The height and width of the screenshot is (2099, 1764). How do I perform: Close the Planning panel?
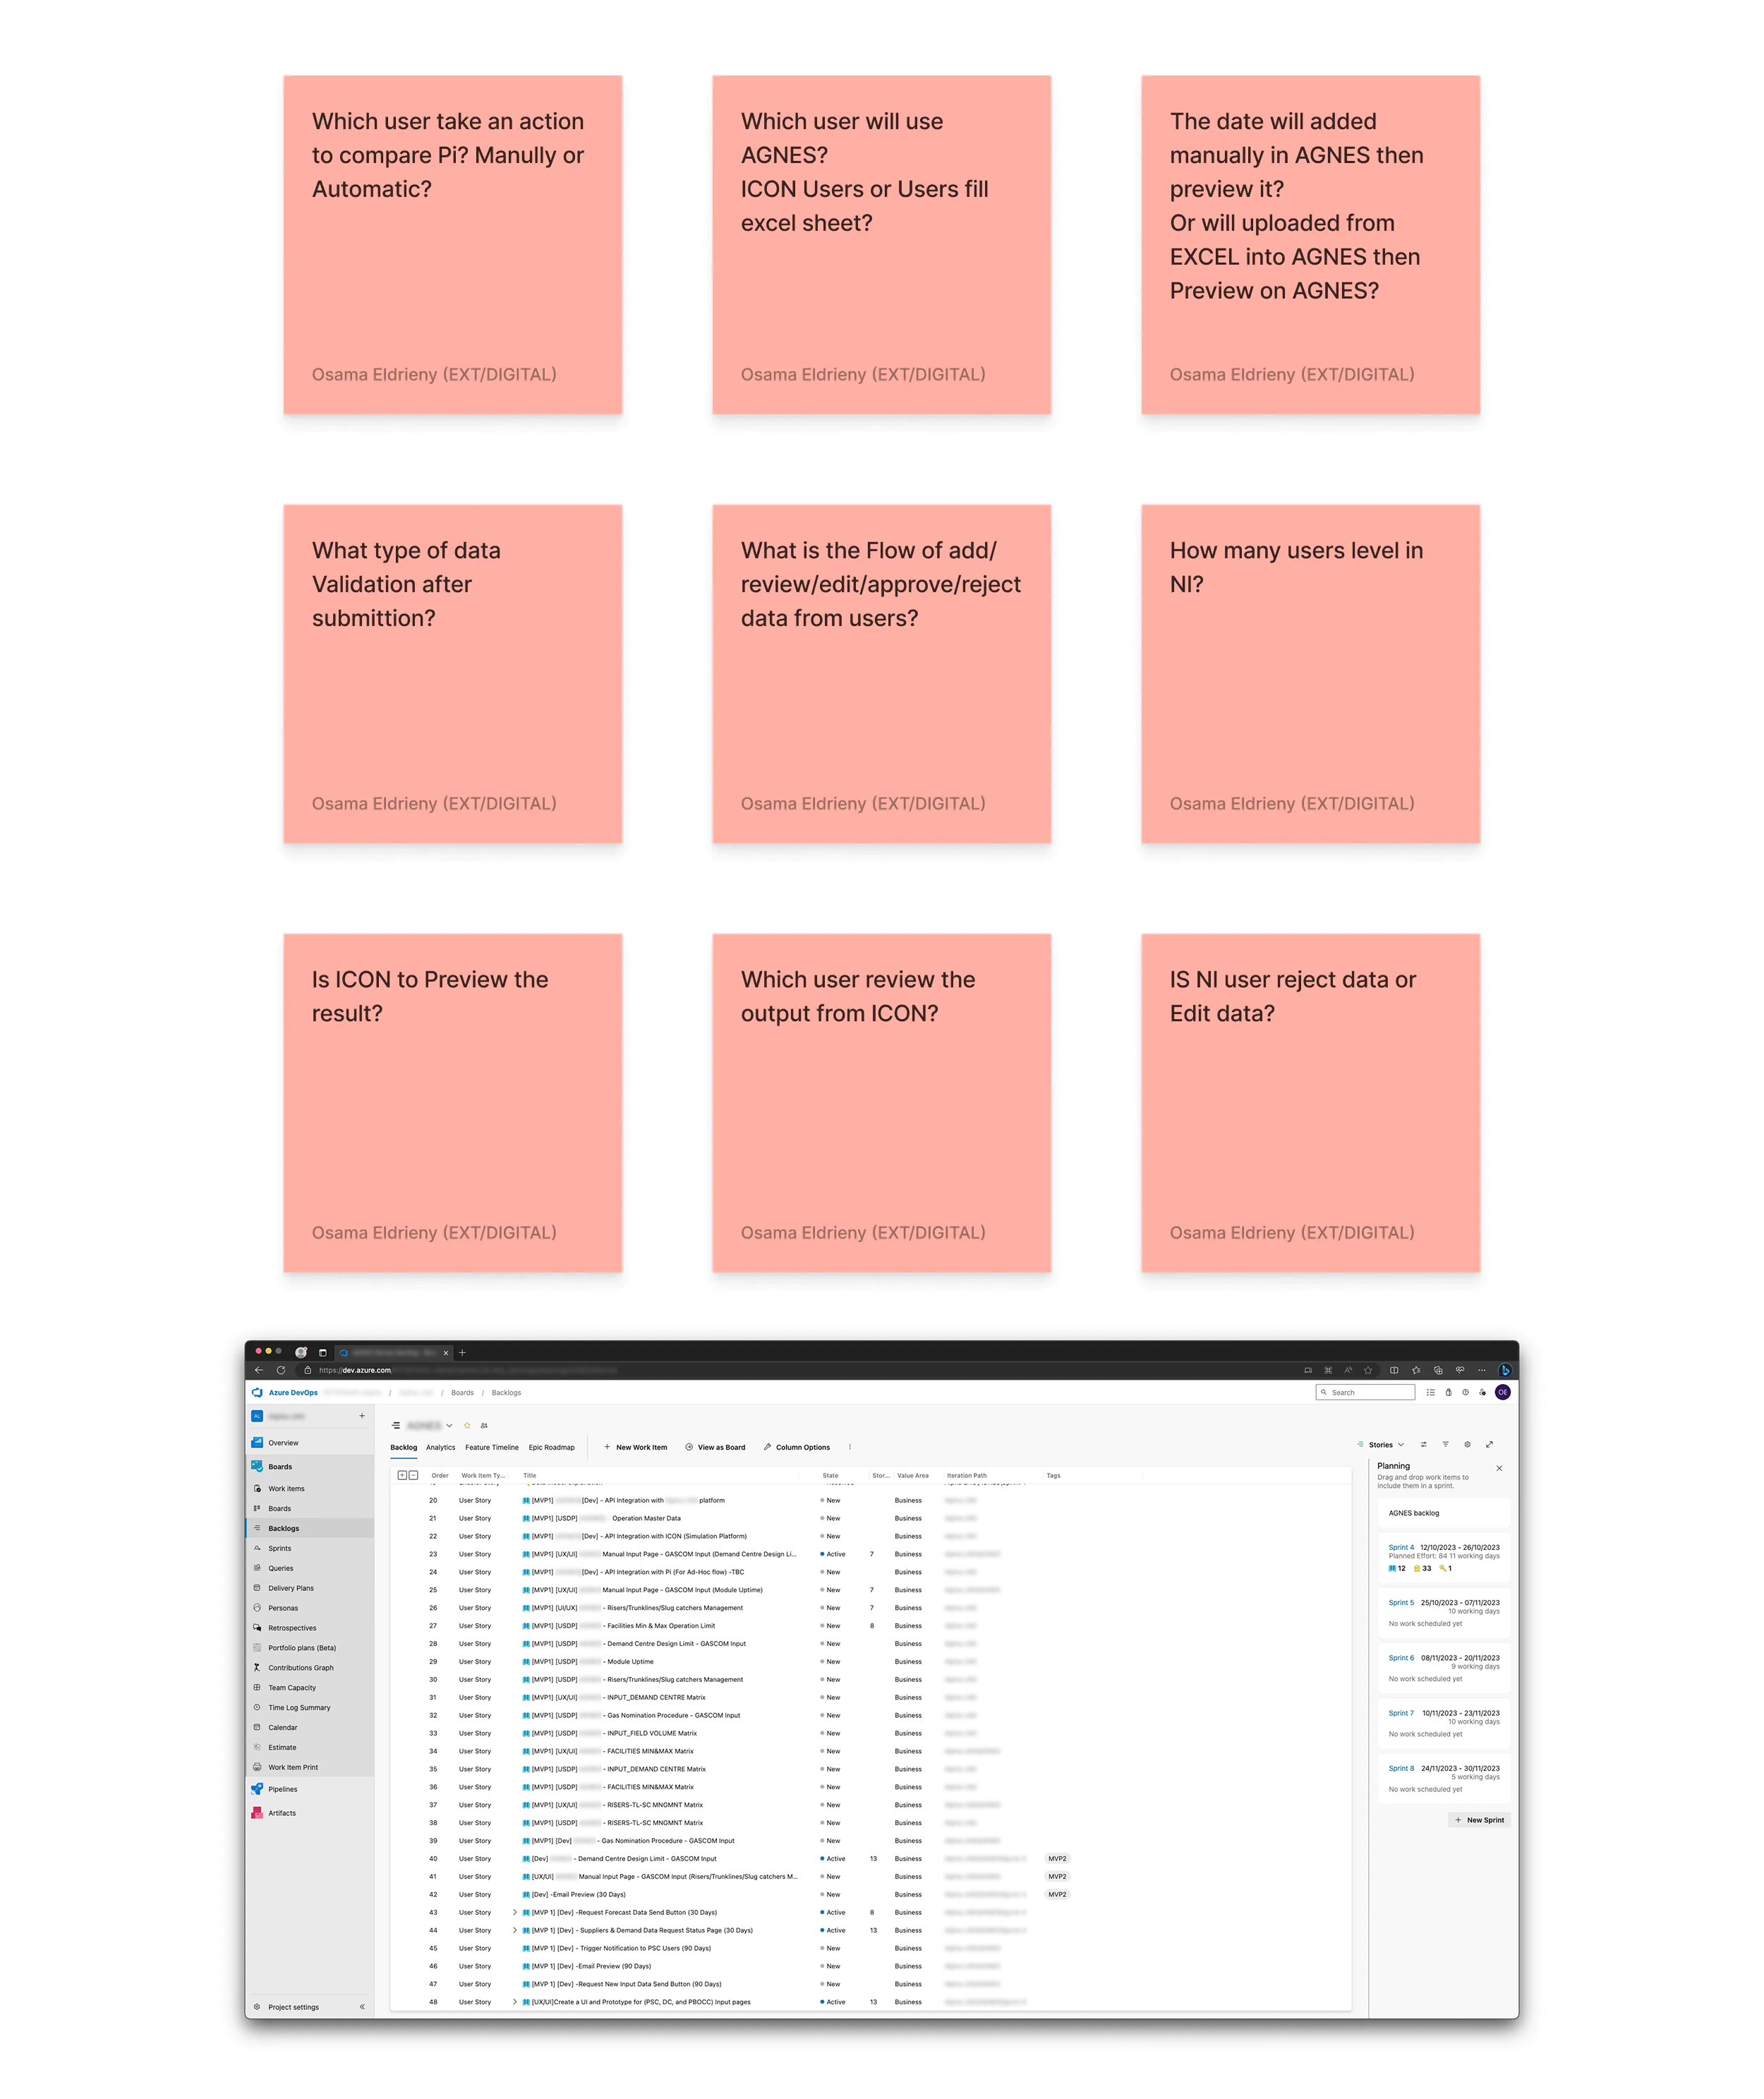1499,1469
